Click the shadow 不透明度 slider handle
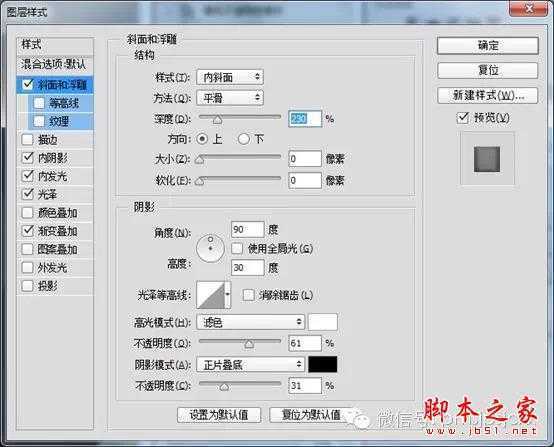This screenshot has height=447, width=554. 224,387
